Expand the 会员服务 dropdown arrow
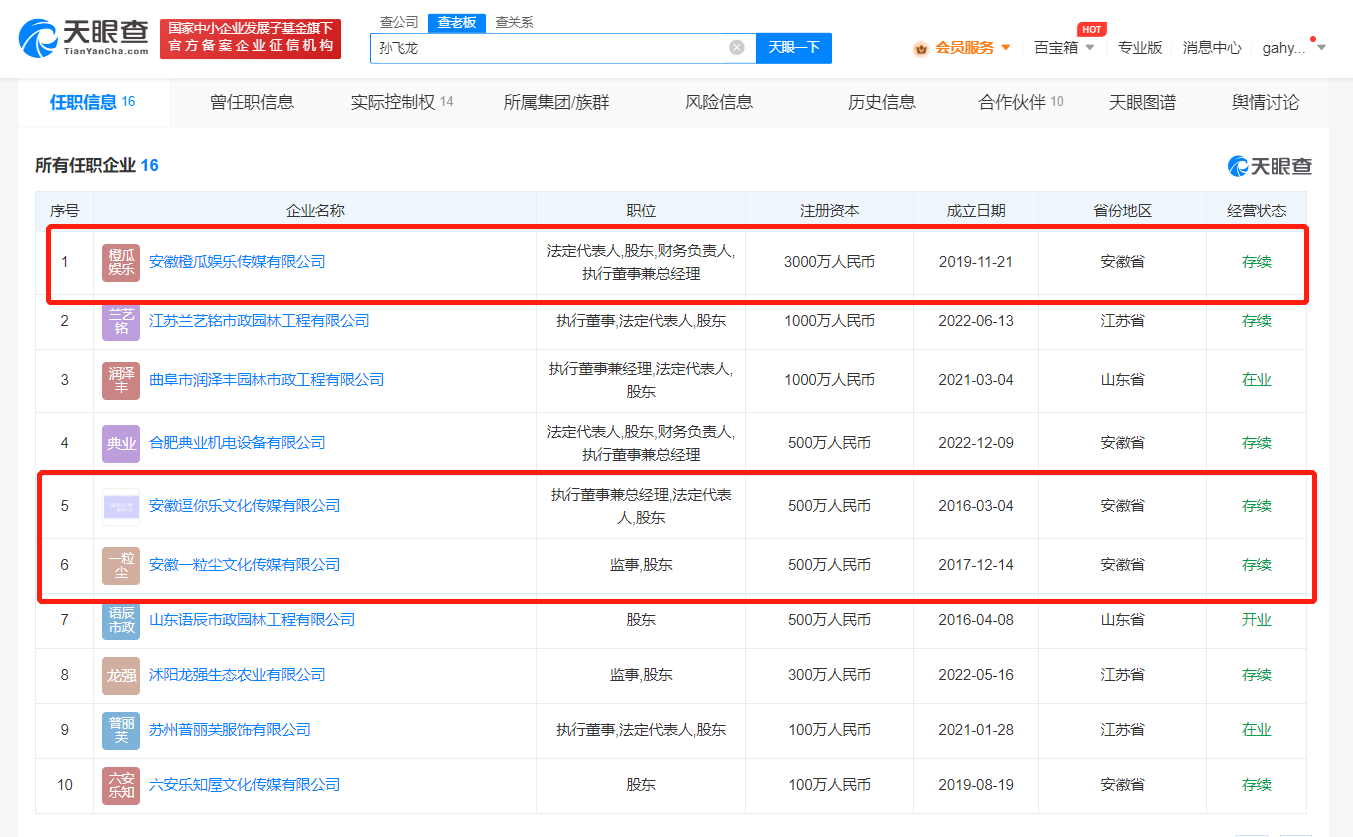This screenshot has width=1353, height=837. [1005, 48]
